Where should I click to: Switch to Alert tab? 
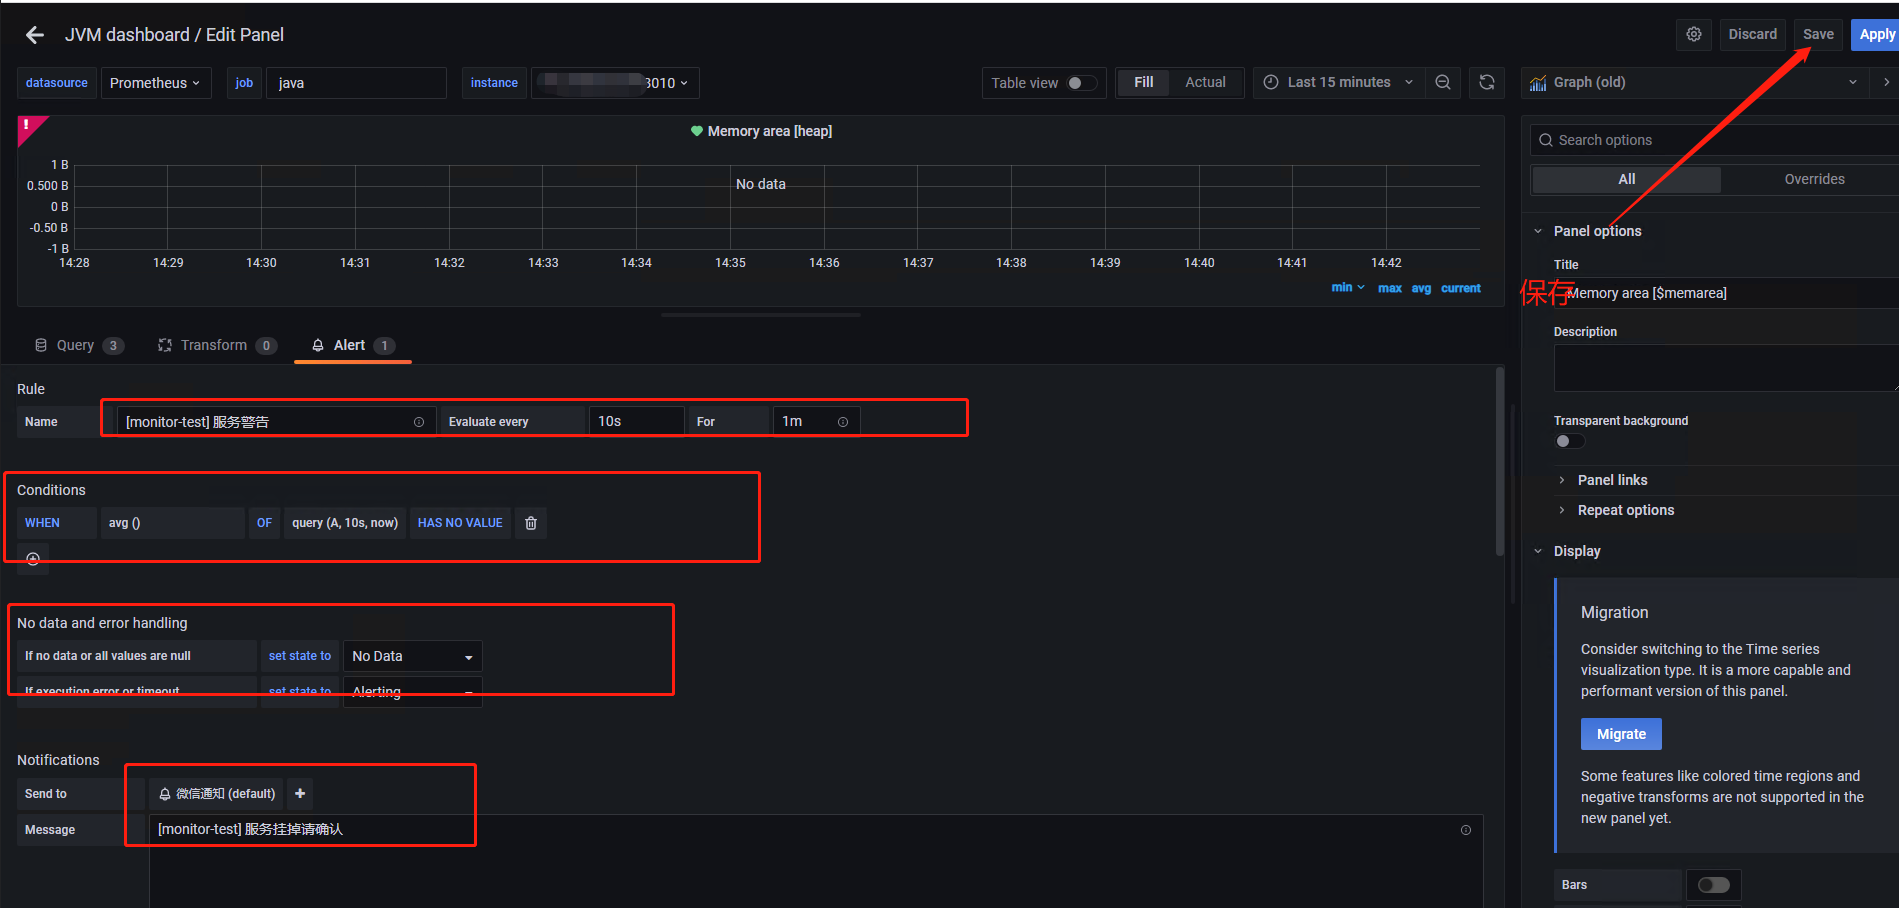pos(353,345)
